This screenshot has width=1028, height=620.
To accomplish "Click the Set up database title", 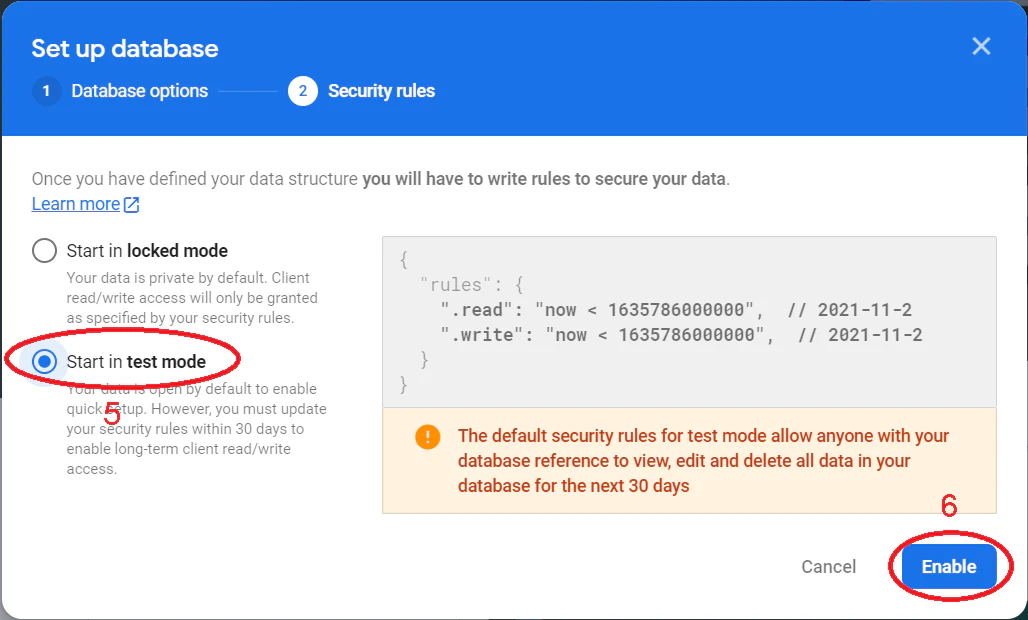I will pos(125,48).
